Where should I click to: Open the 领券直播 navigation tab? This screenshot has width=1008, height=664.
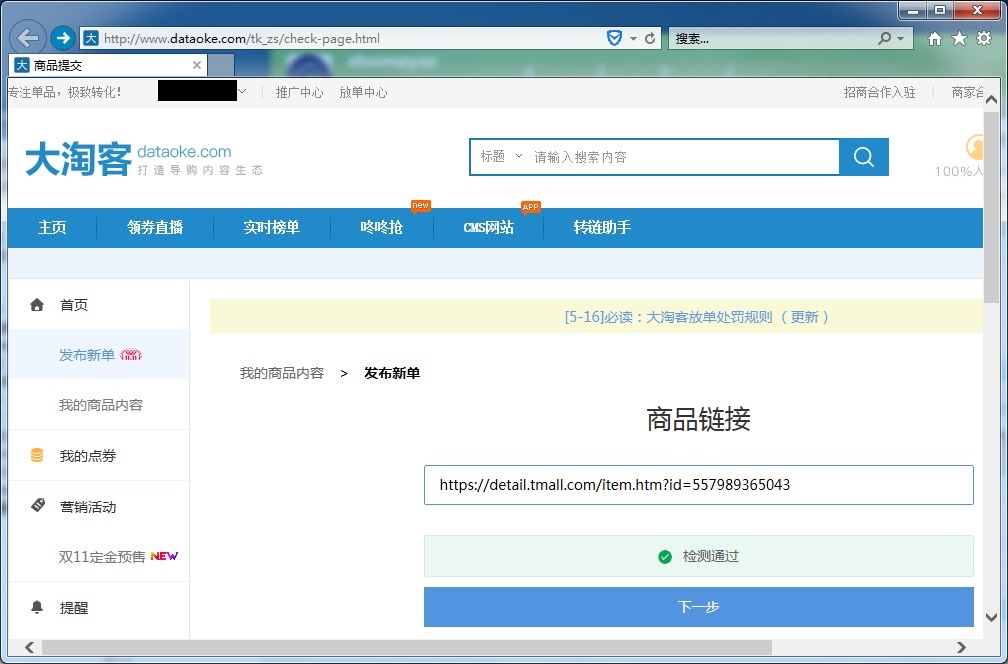155,227
